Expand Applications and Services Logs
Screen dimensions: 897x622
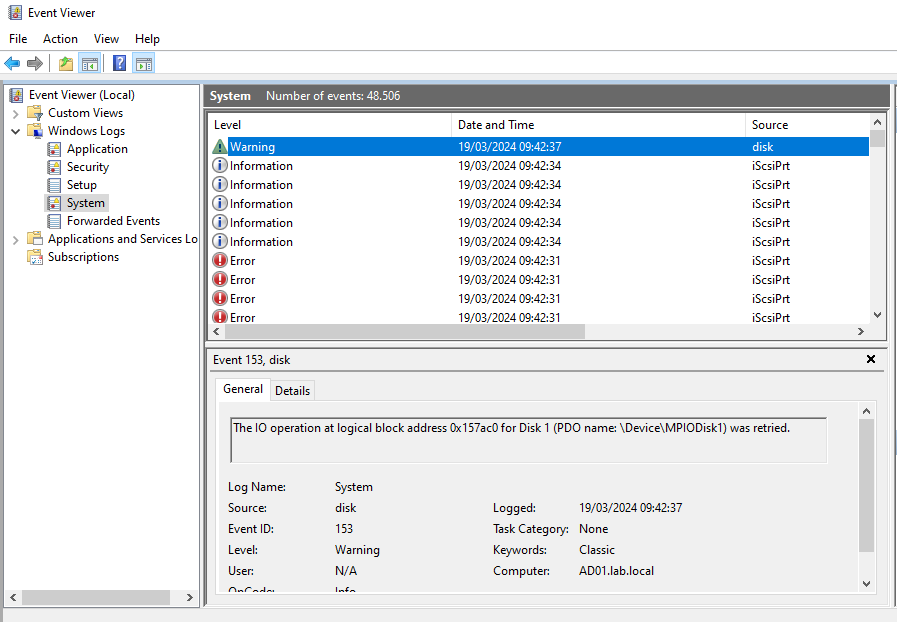(16, 239)
